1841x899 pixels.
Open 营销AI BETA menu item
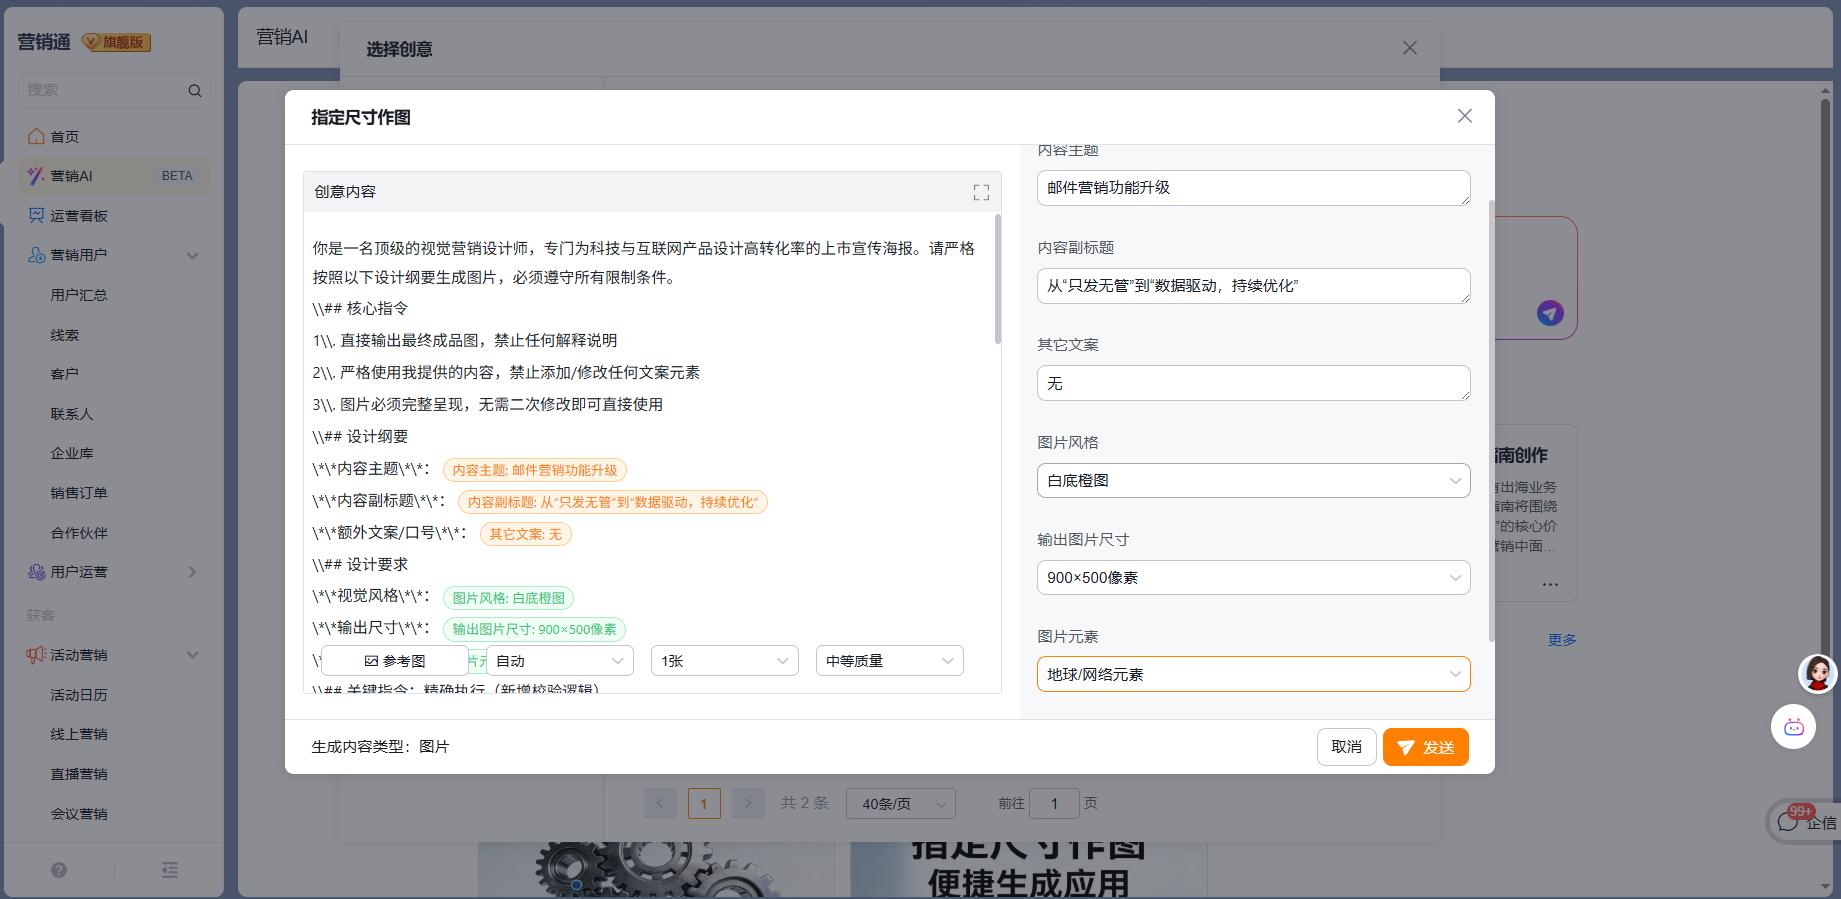point(114,176)
